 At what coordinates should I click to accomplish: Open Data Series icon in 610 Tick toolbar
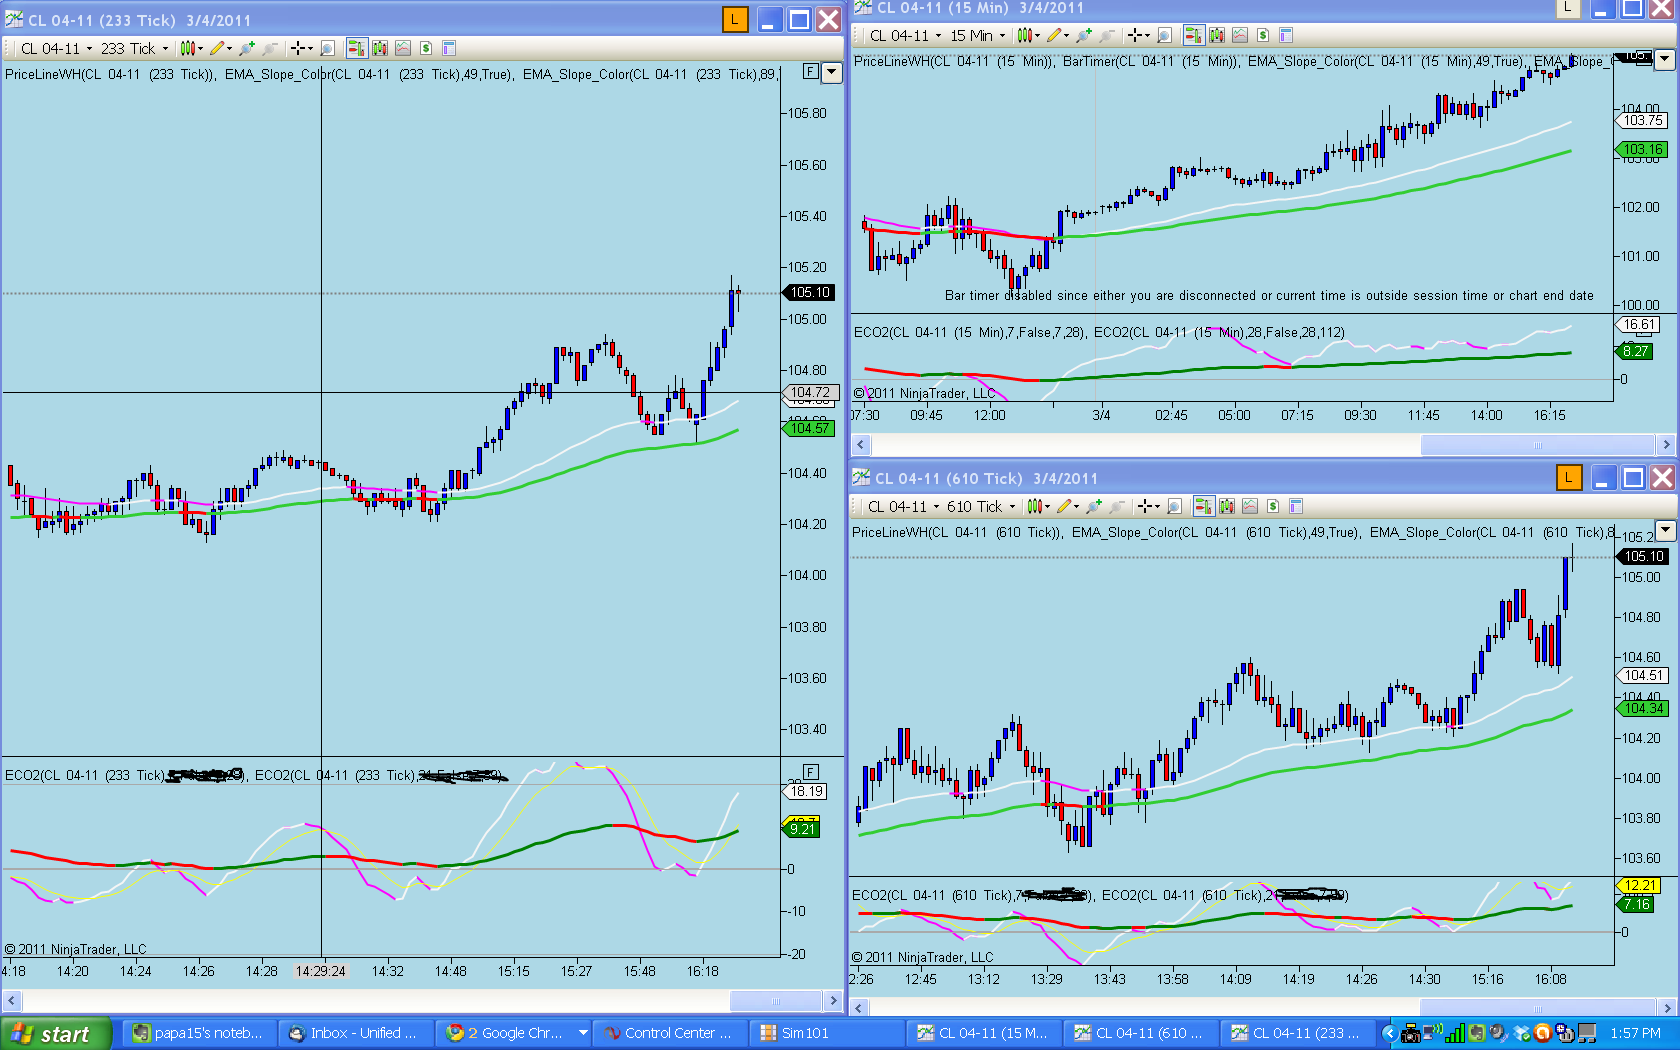click(1226, 506)
